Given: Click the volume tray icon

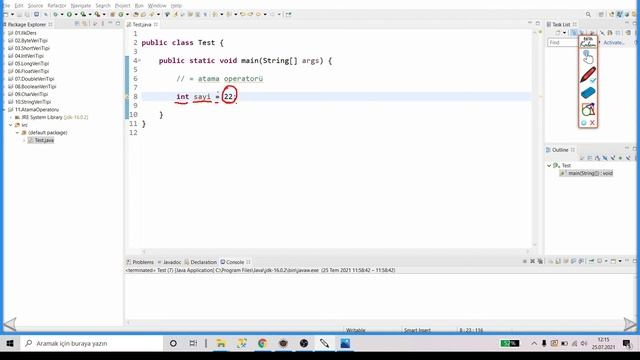Looking at the screenshot, I should pos(584,344).
